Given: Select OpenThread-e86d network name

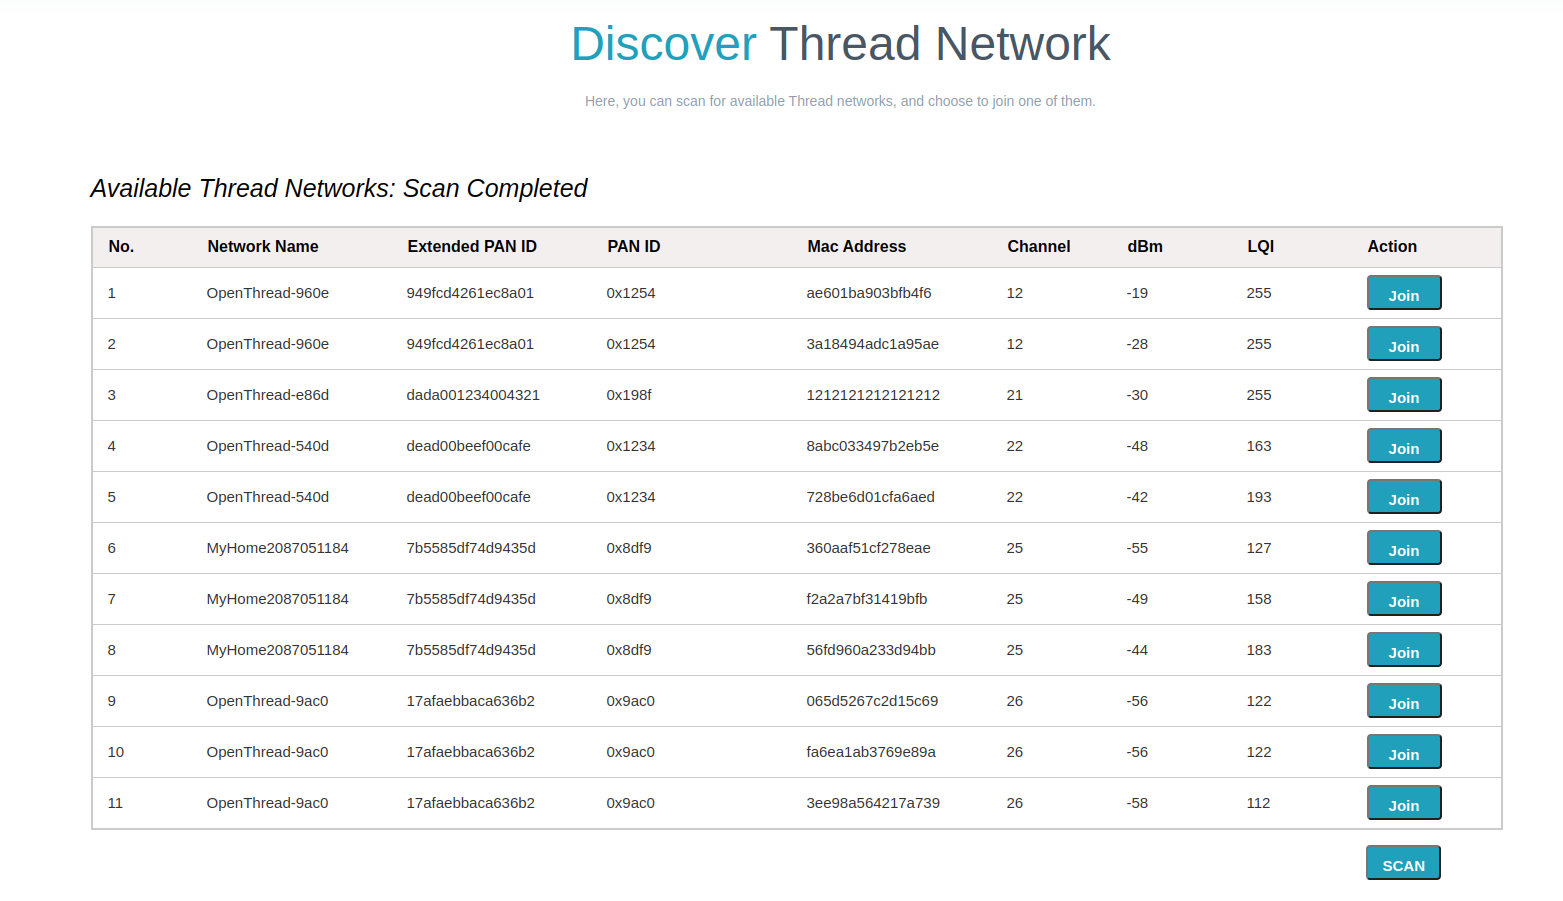Looking at the screenshot, I should tap(268, 395).
